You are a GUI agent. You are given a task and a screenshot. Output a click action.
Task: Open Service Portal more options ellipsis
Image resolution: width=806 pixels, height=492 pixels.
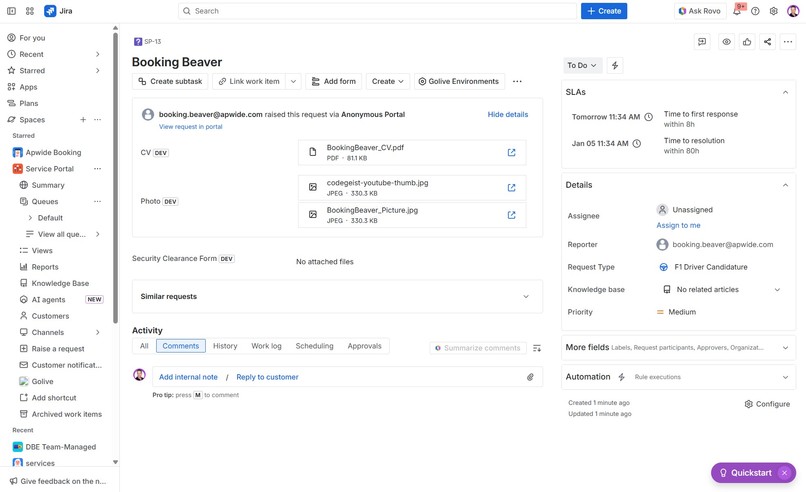tap(98, 169)
